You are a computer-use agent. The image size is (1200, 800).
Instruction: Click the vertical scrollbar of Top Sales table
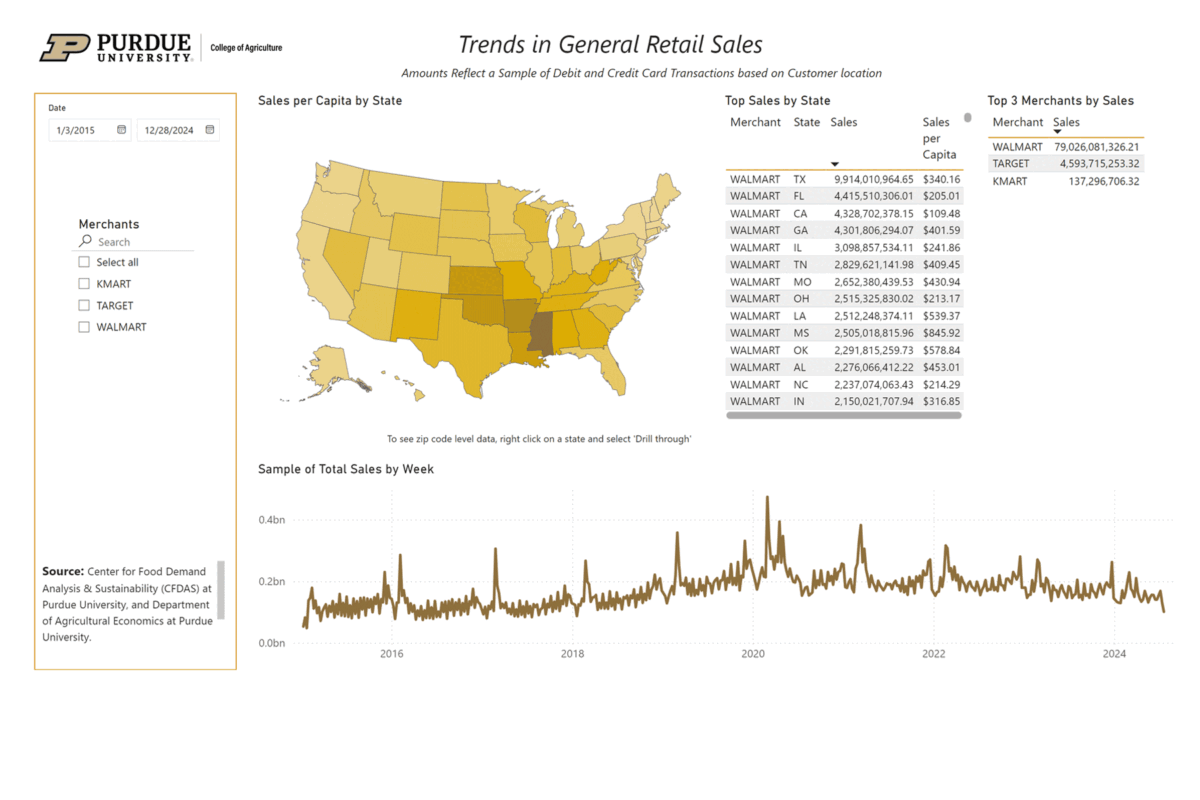point(967,118)
